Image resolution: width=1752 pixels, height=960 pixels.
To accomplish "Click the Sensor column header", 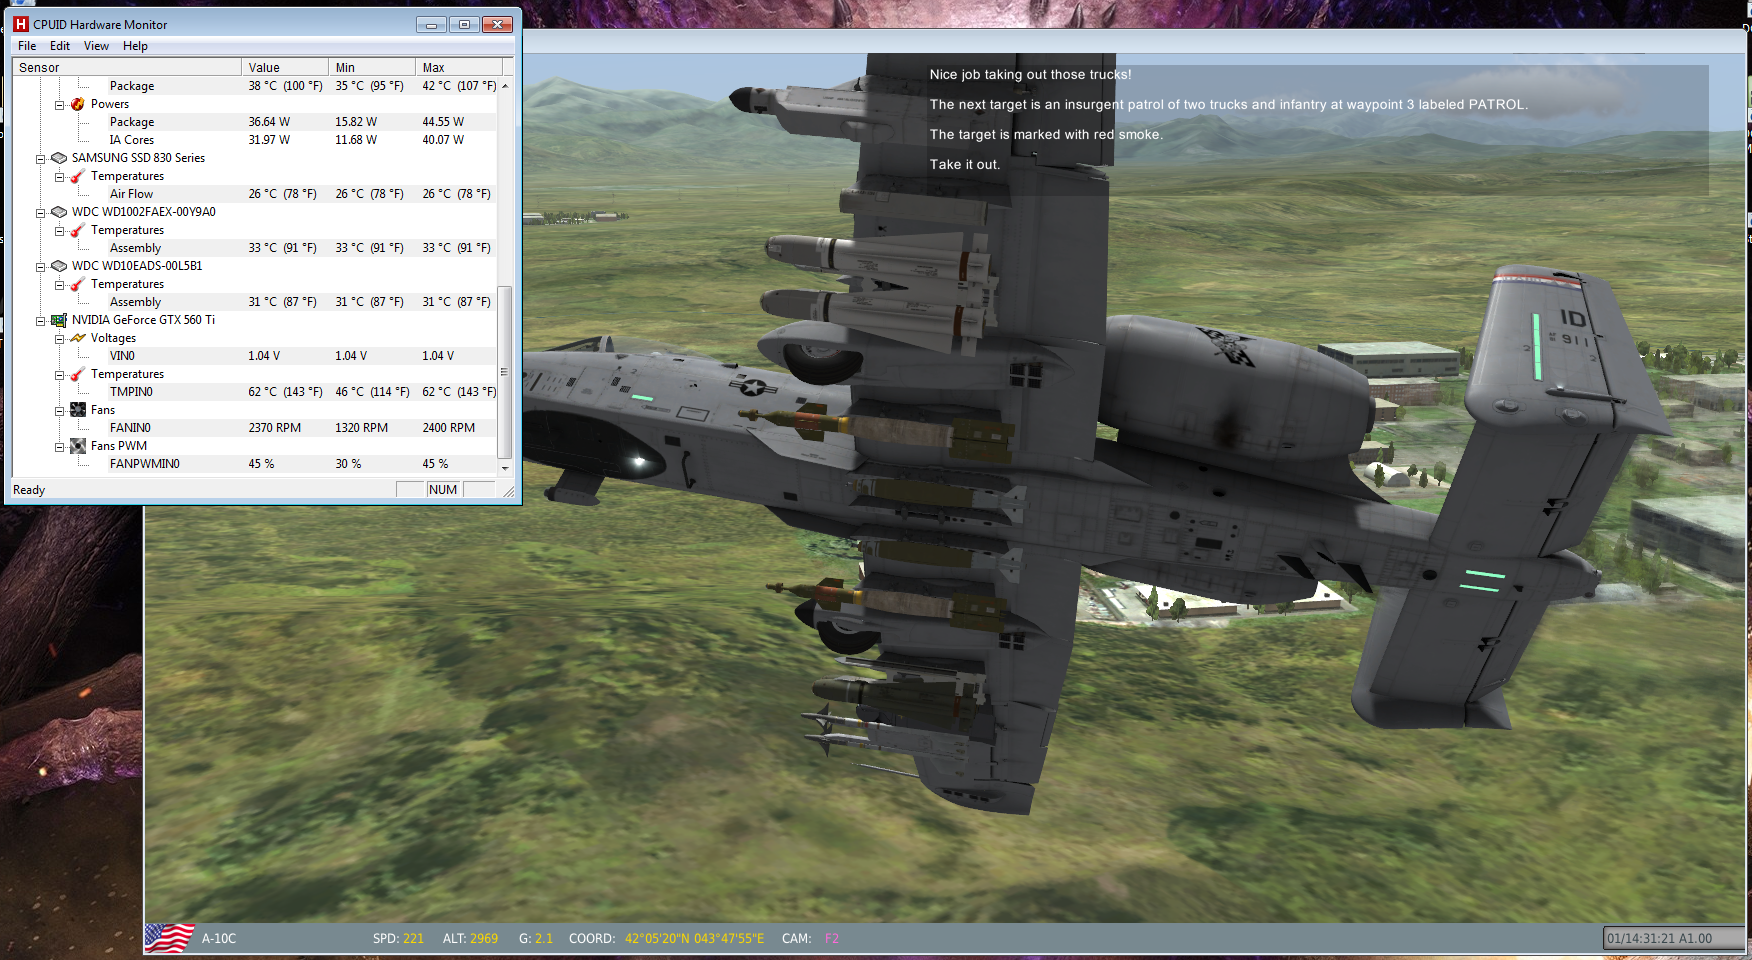I will 127,67.
